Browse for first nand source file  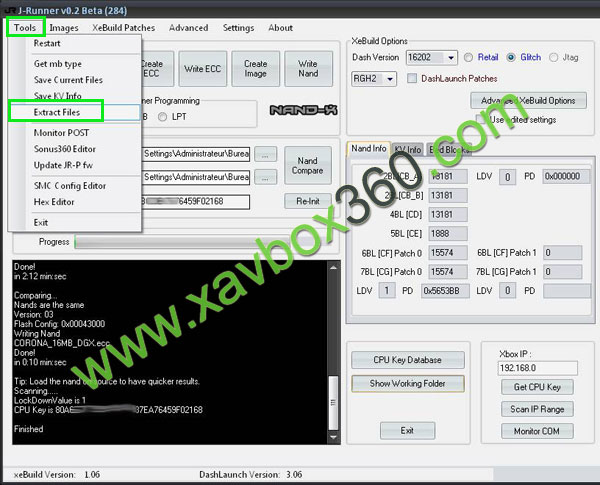tap(265, 155)
